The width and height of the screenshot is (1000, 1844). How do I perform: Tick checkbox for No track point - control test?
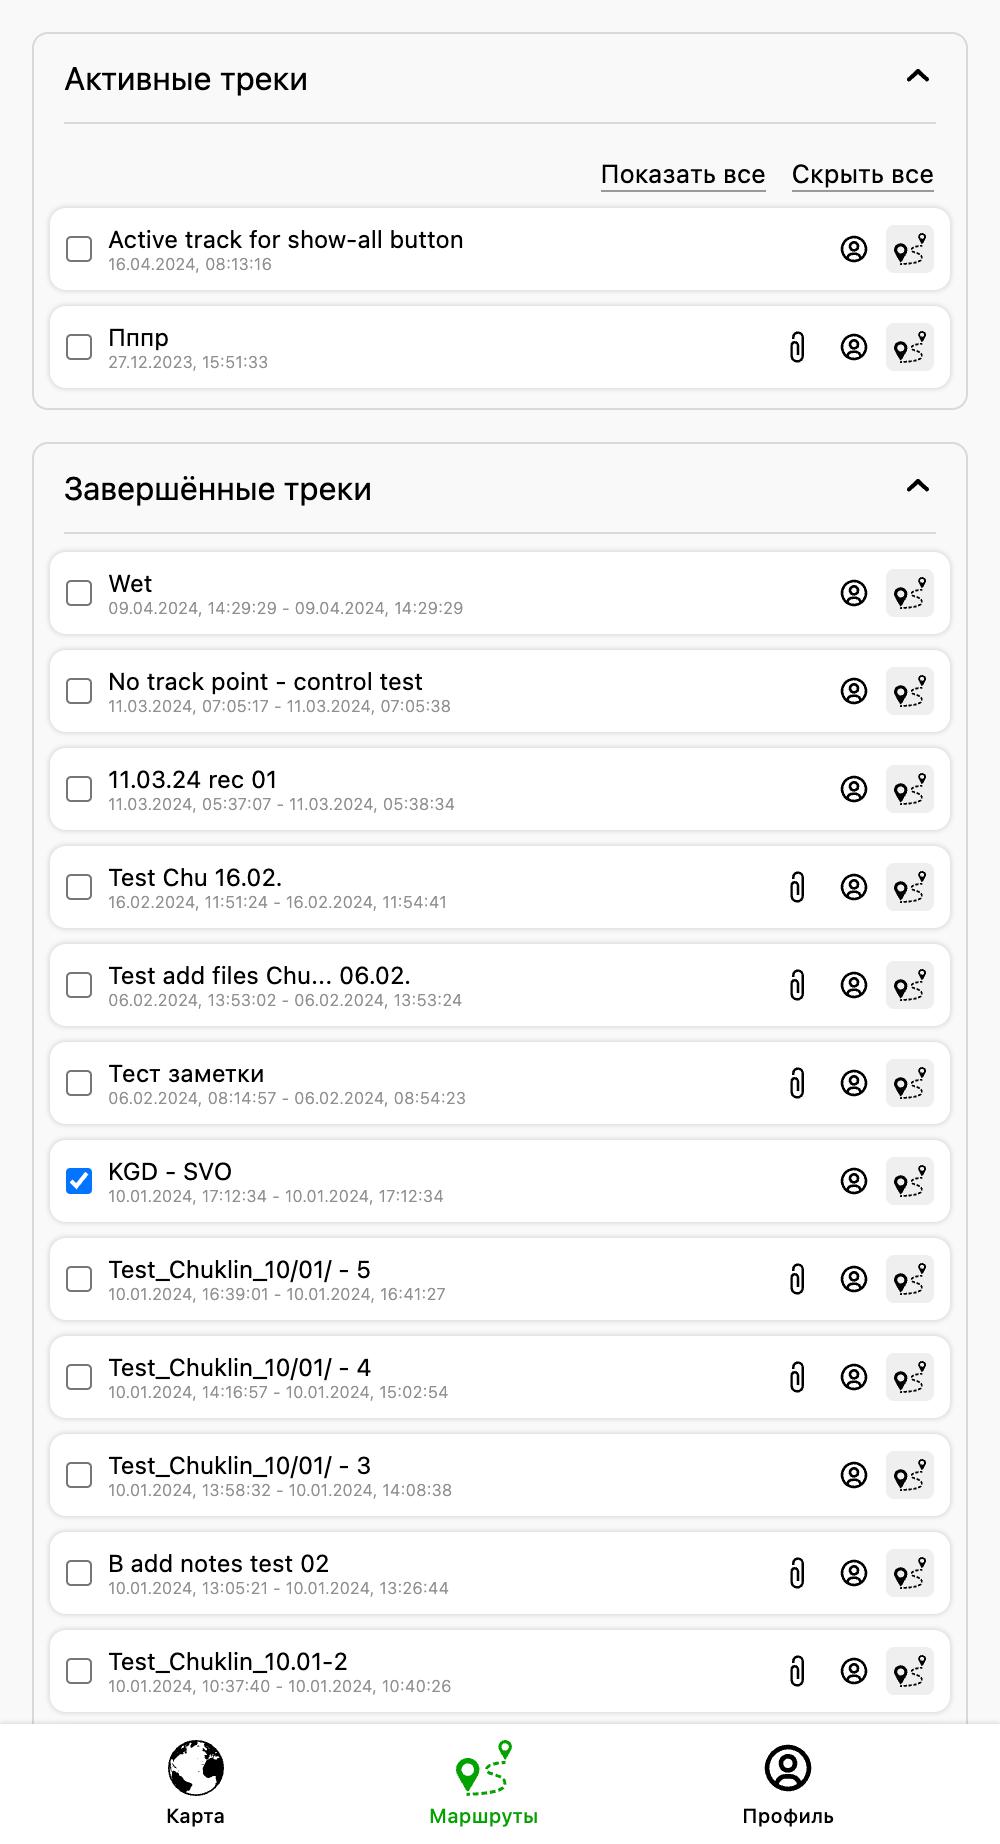[x=79, y=691]
